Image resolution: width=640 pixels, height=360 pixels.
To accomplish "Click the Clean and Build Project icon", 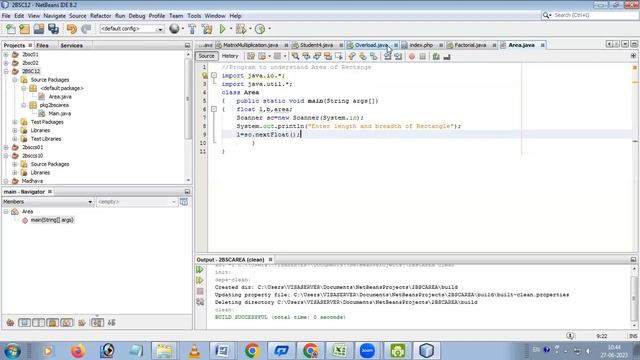I will tap(207, 29).
